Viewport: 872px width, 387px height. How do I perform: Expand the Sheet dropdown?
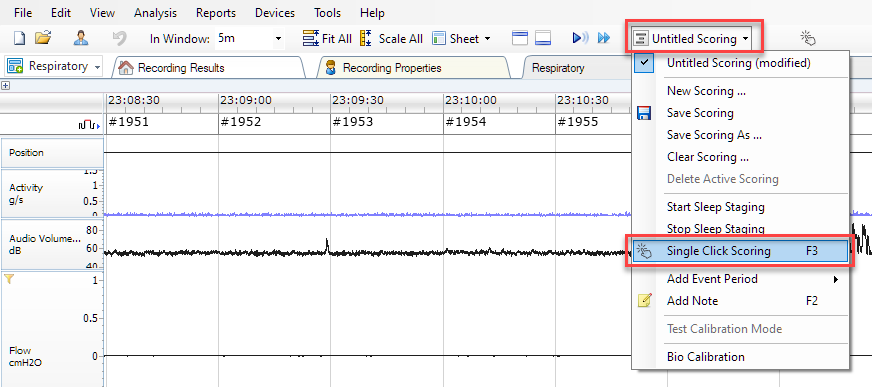coord(462,39)
